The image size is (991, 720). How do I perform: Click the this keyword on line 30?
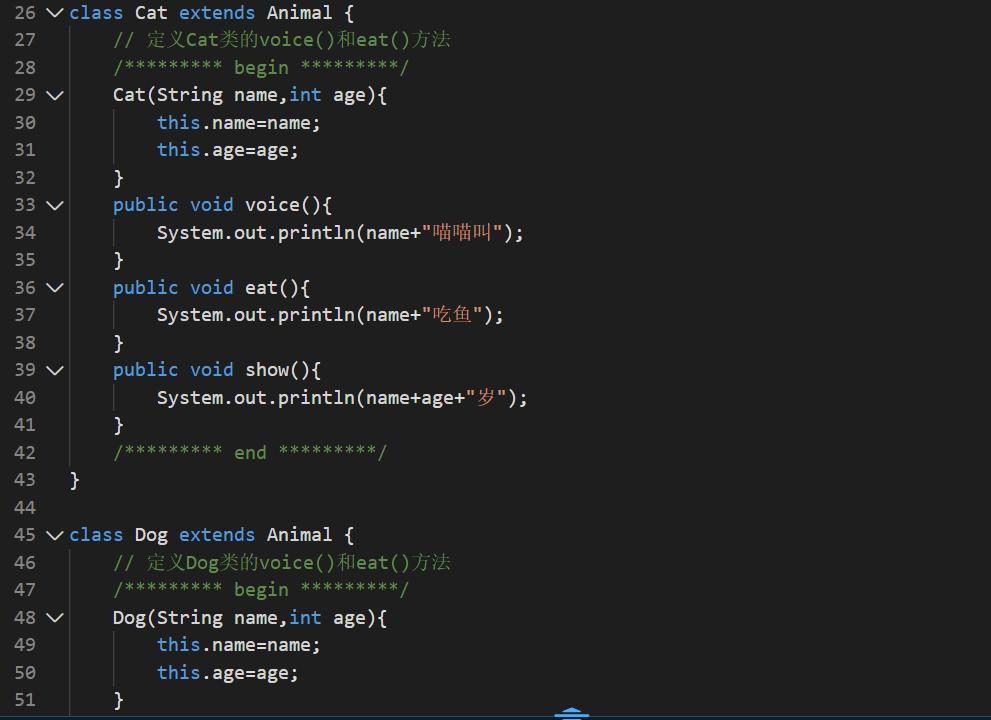point(178,122)
